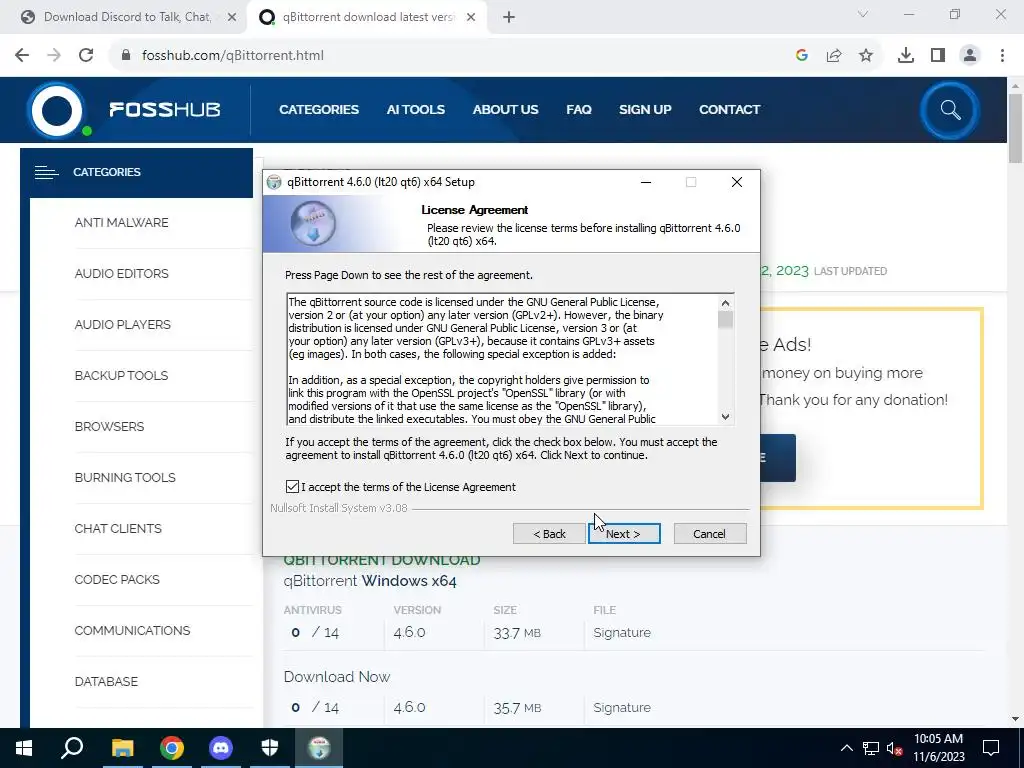The image size is (1024, 768).
Task: Open the Windows Start menu
Action: click(24, 748)
